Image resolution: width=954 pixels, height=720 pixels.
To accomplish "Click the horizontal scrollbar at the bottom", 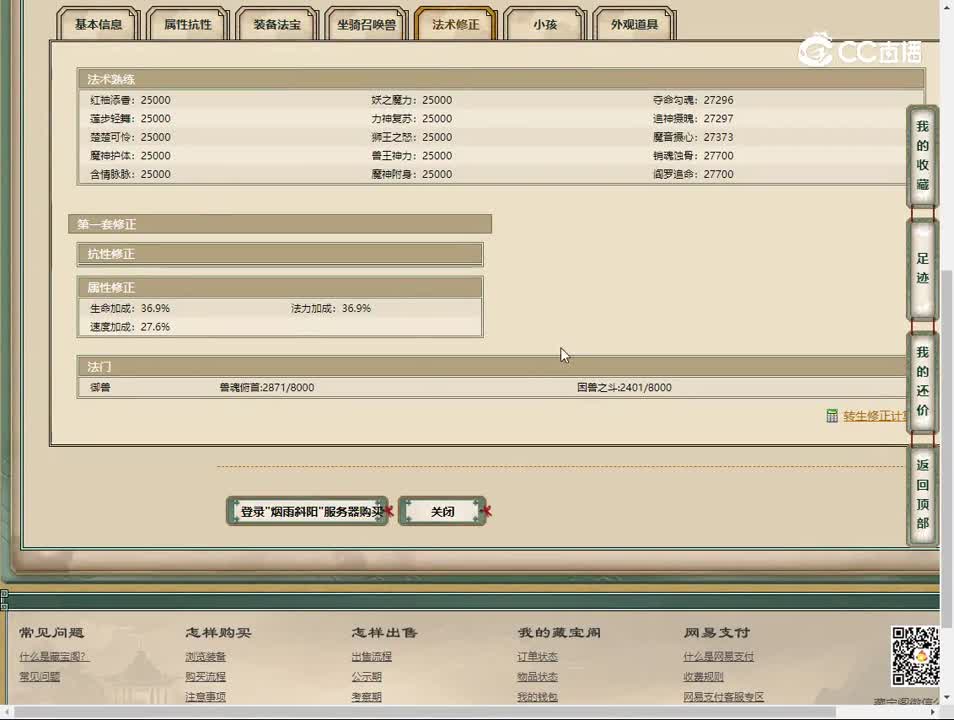I will tap(470, 712).
